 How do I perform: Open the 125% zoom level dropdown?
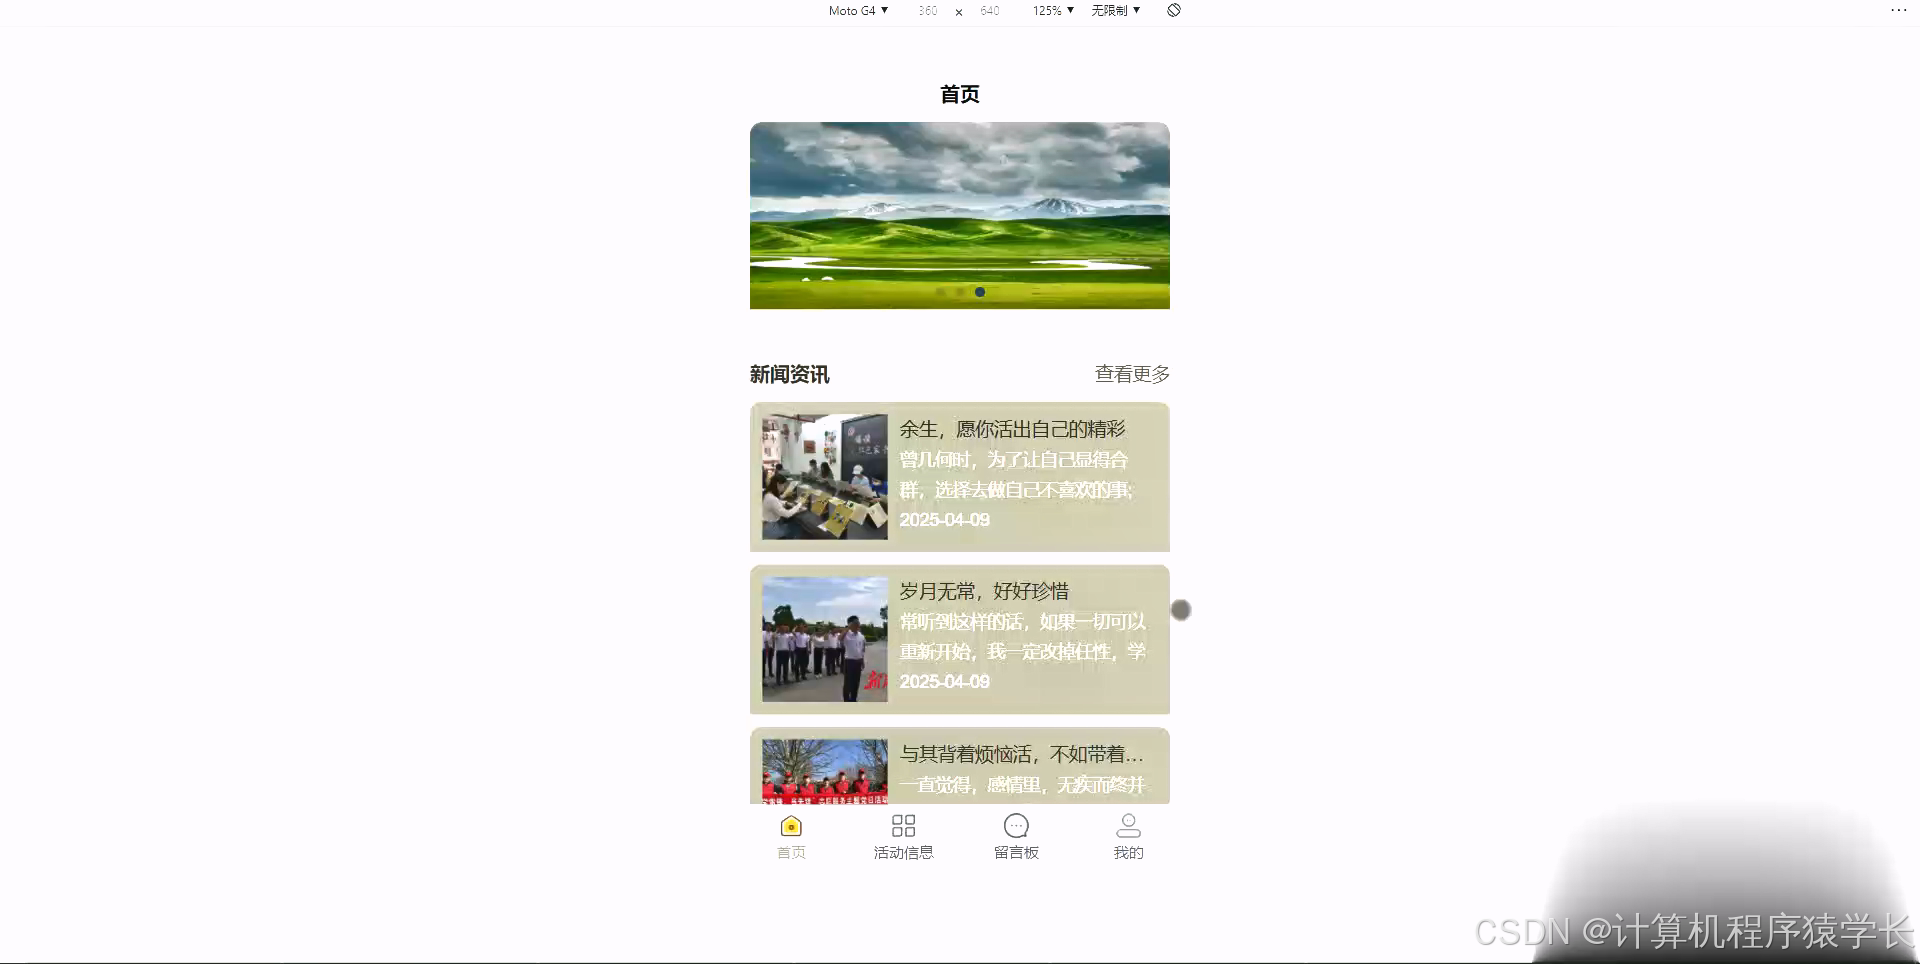pyautogui.click(x=1052, y=11)
